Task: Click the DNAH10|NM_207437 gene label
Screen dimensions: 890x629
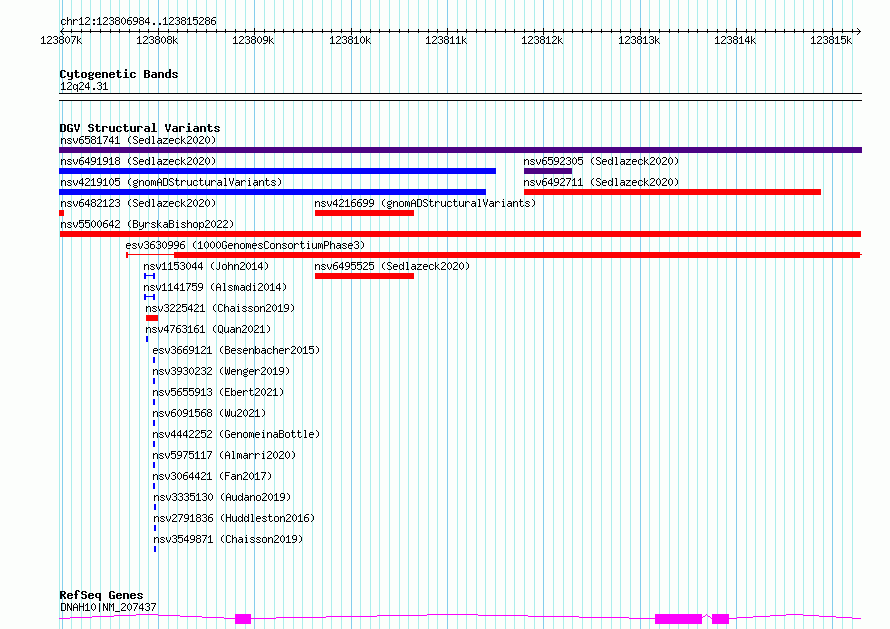Action: (108, 607)
